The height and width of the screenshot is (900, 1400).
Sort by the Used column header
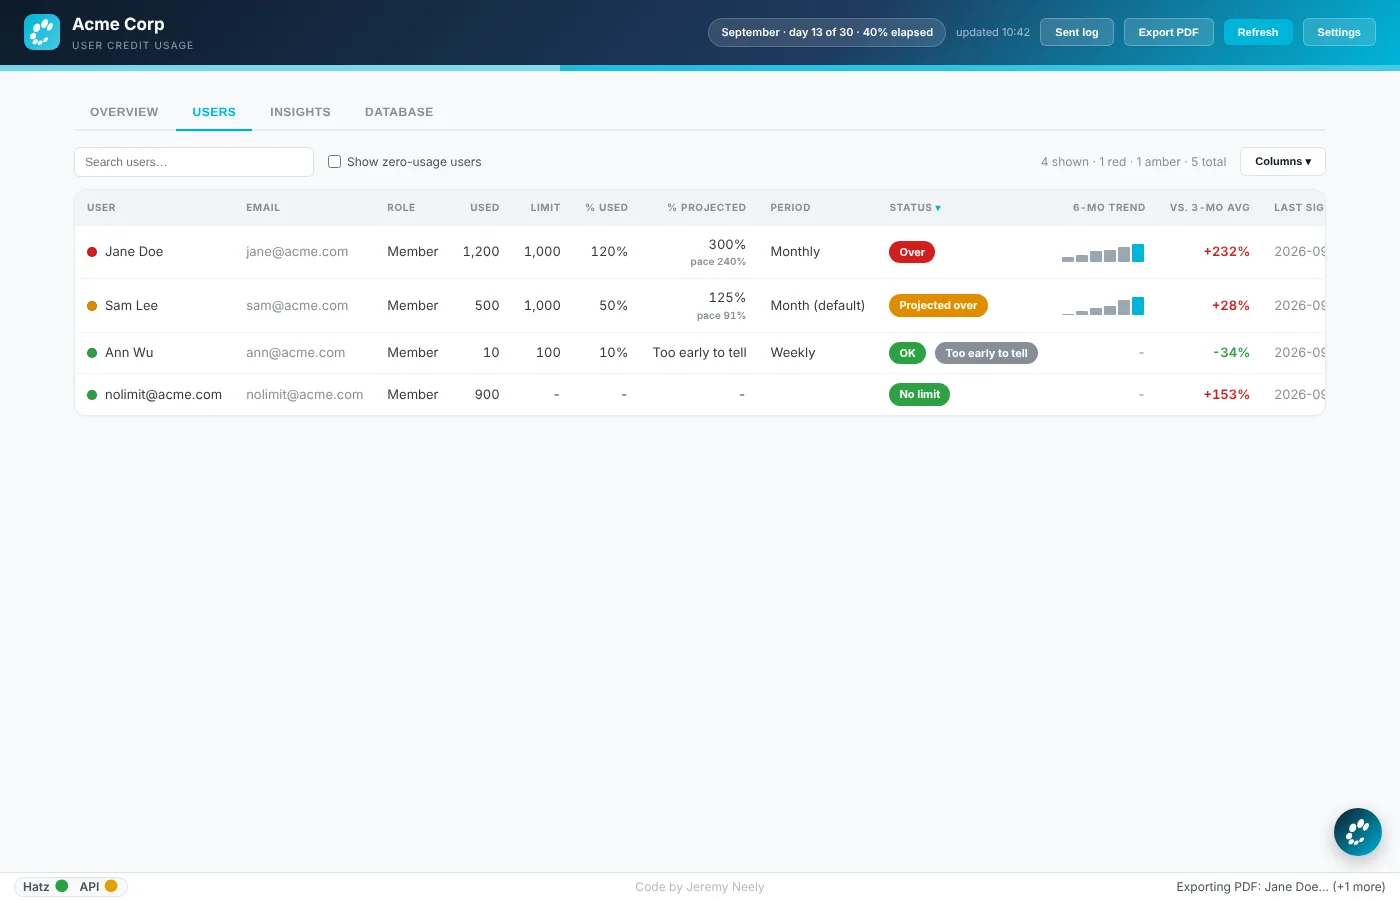[485, 208]
